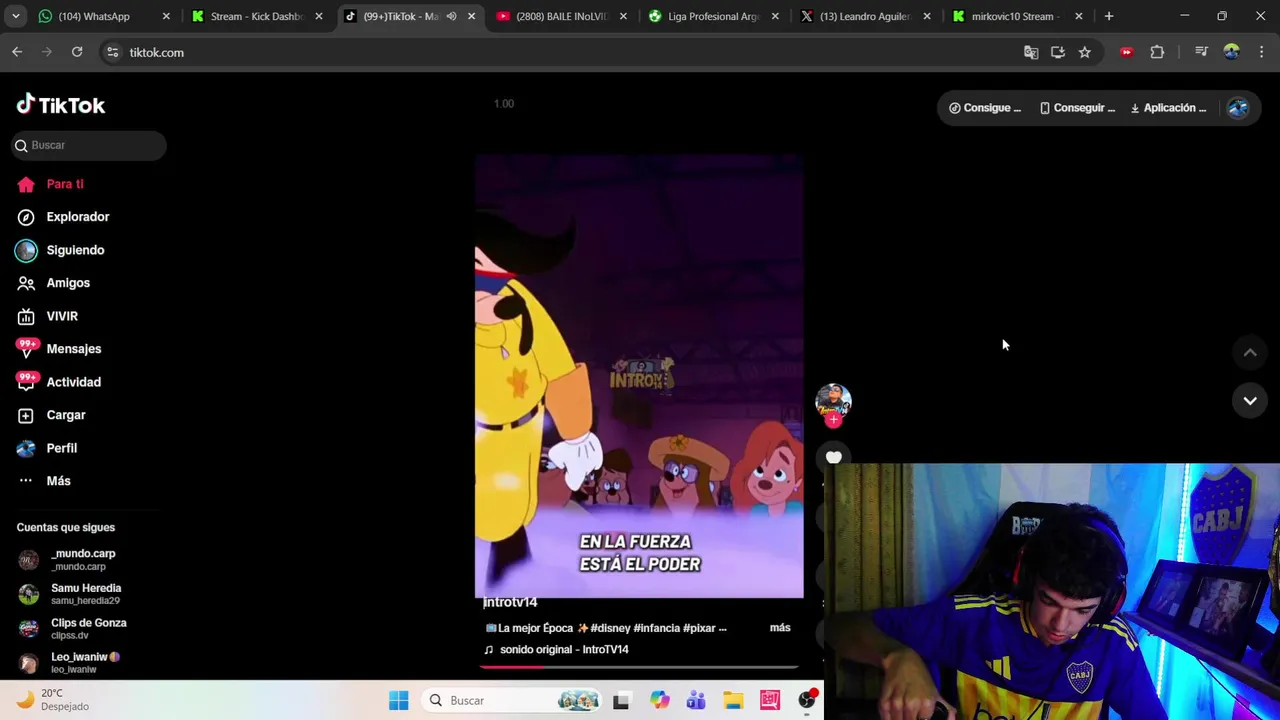Open the Samu Heredia followed account
Viewport: 1280px width, 720px height.
tap(70, 594)
